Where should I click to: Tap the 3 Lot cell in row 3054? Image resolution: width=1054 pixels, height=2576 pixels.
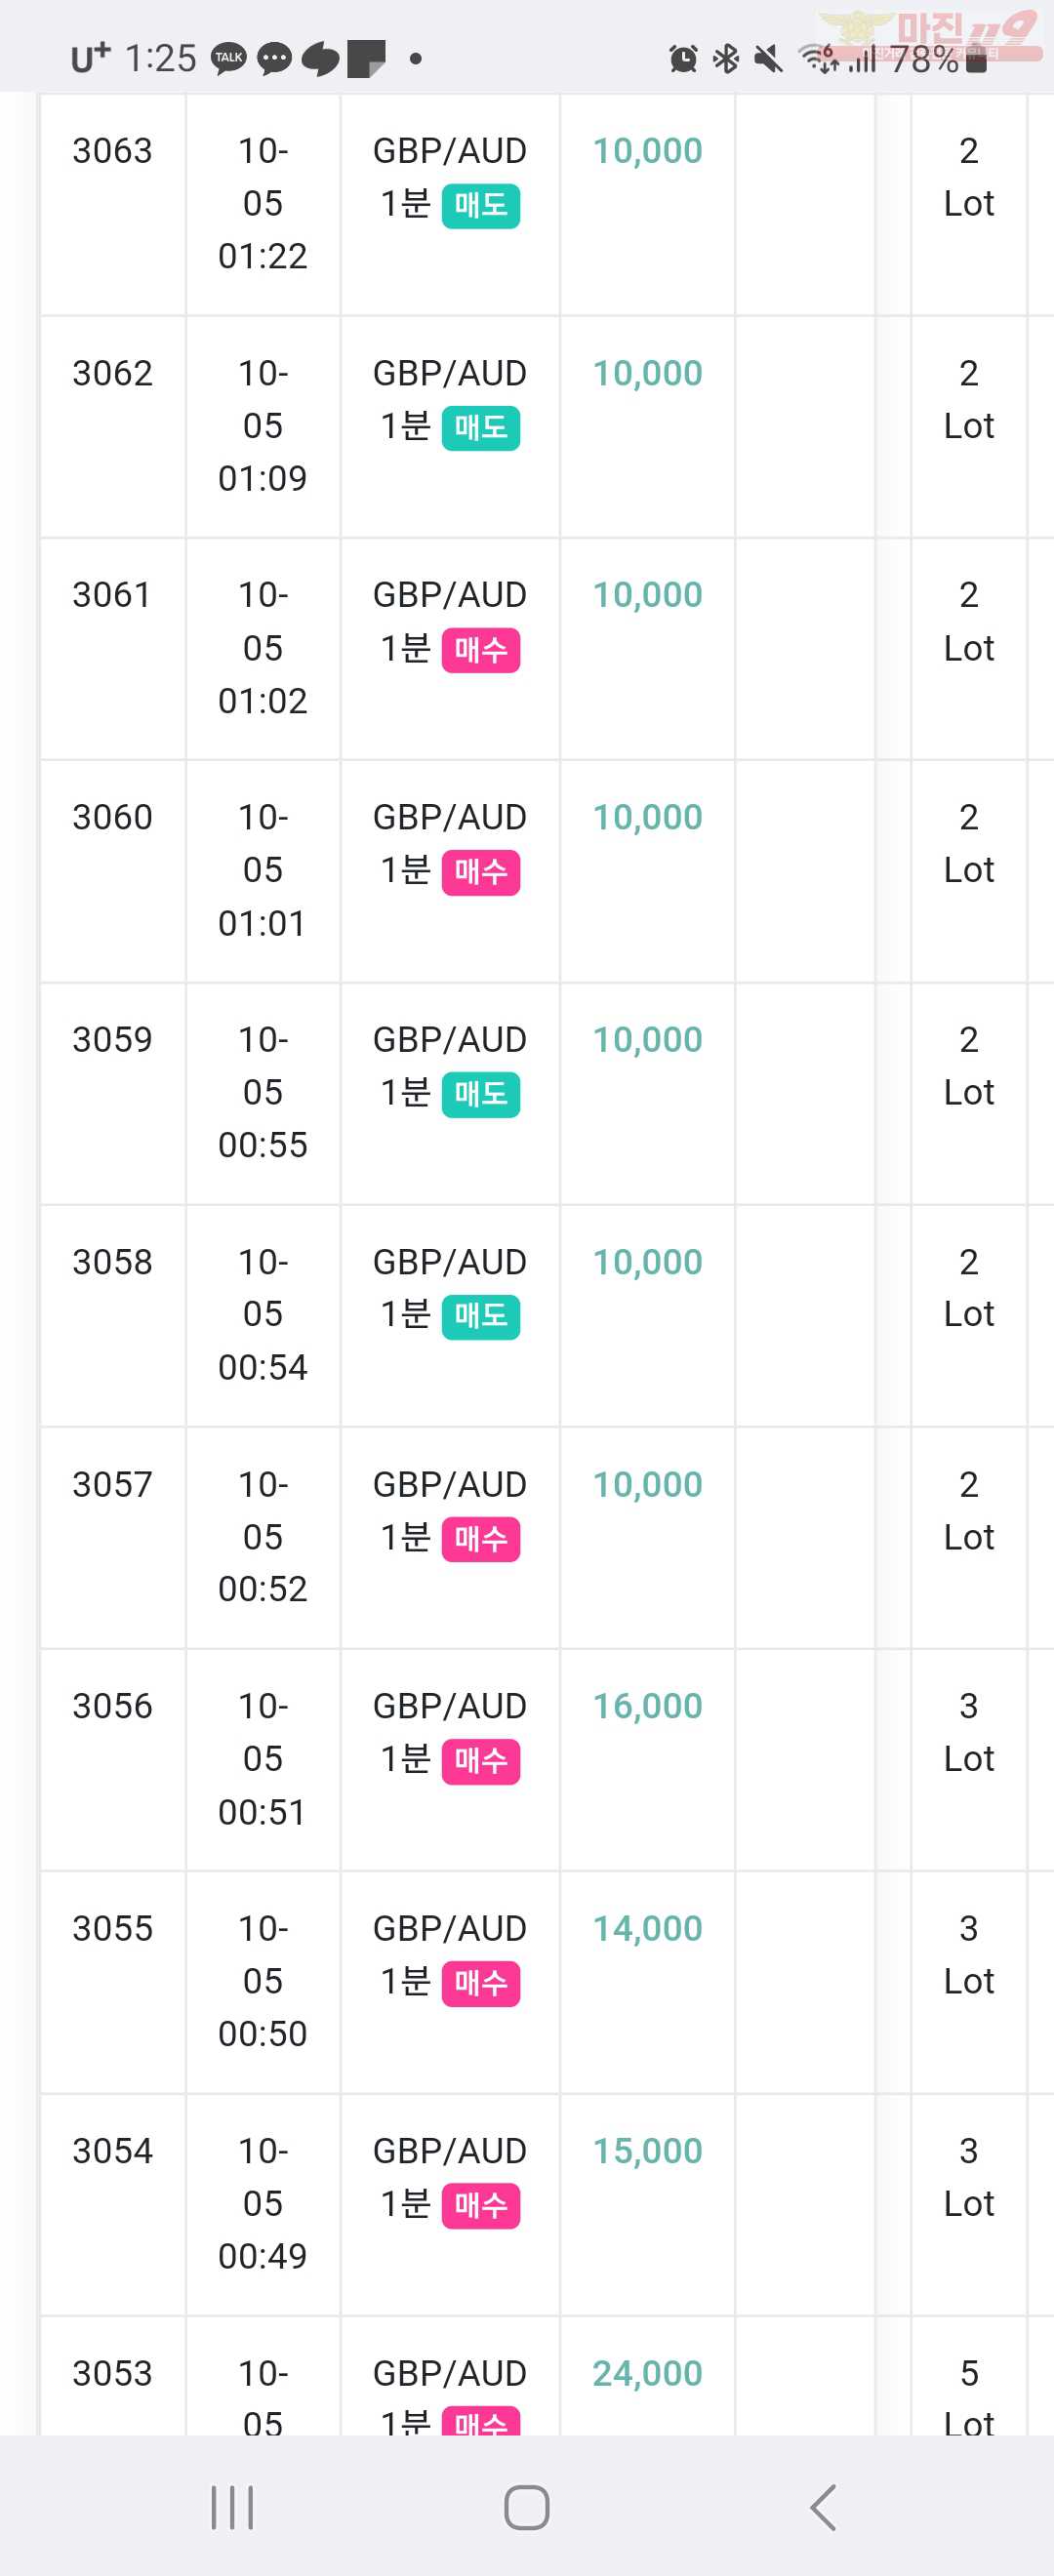tap(968, 2176)
